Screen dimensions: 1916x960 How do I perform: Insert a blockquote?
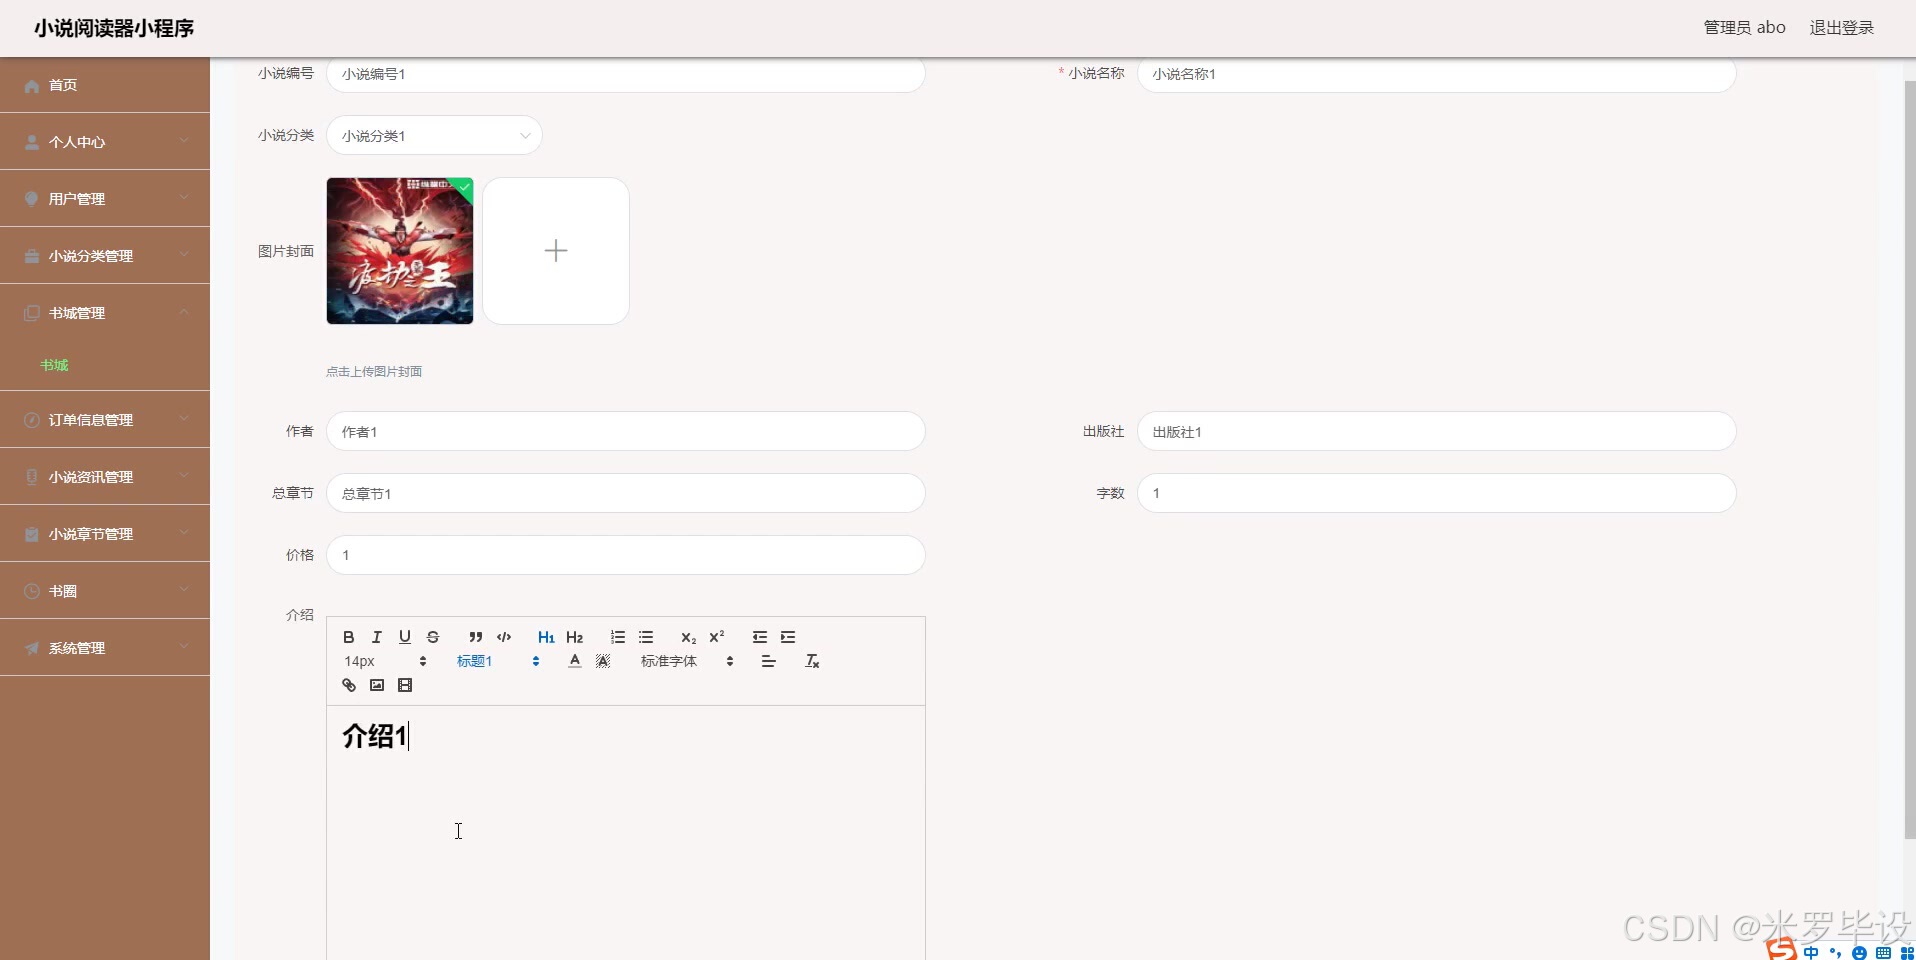click(x=476, y=637)
